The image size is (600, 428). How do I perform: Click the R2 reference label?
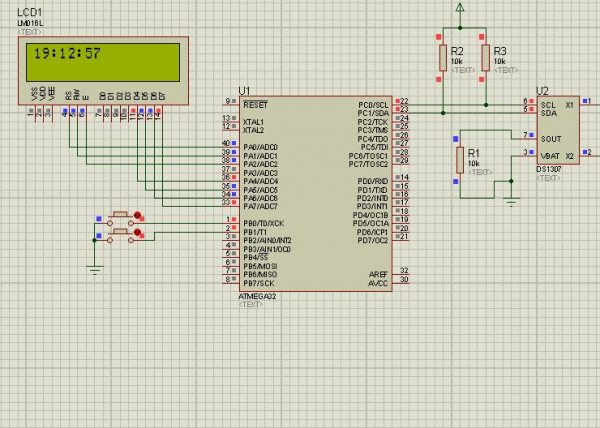click(457, 51)
